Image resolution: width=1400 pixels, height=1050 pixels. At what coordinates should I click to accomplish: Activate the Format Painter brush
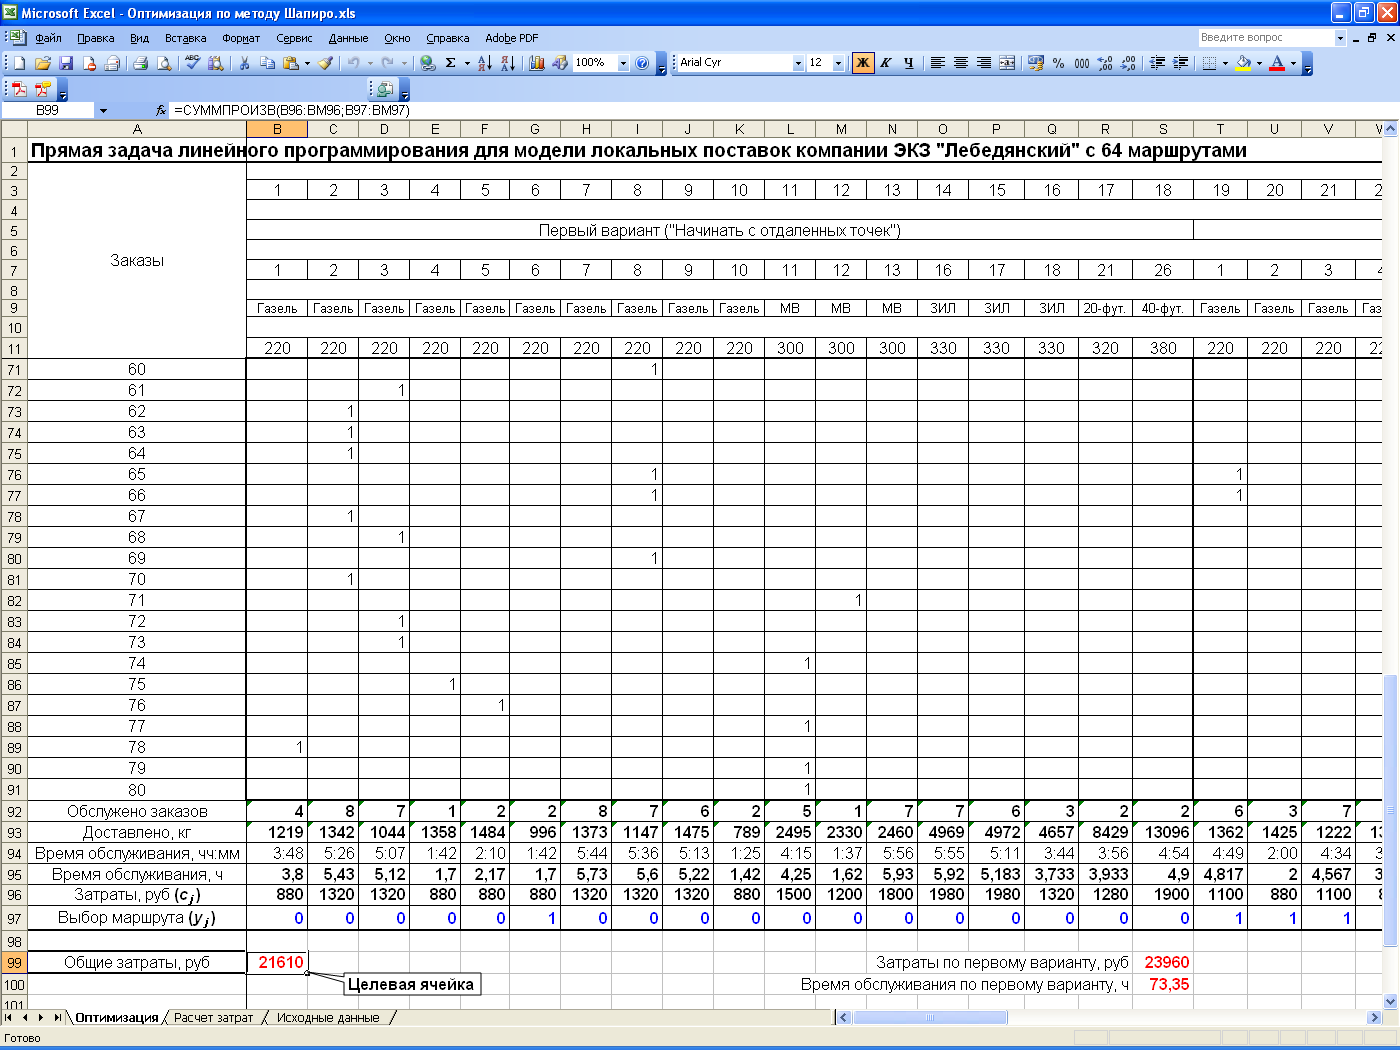point(325,63)
